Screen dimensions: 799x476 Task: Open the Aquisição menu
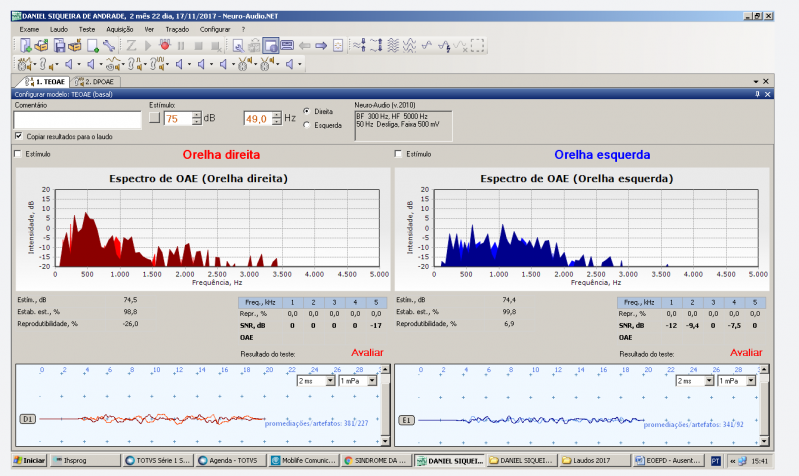119,30
